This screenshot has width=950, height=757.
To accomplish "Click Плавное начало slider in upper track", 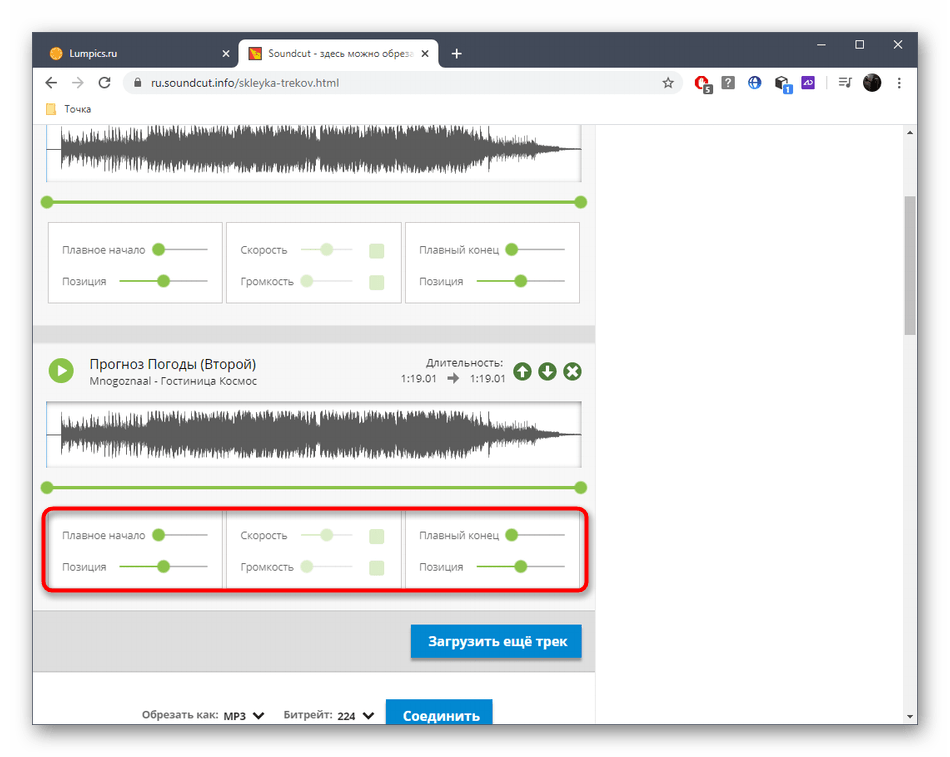I will pyautogui.click(x=180, y=250).
